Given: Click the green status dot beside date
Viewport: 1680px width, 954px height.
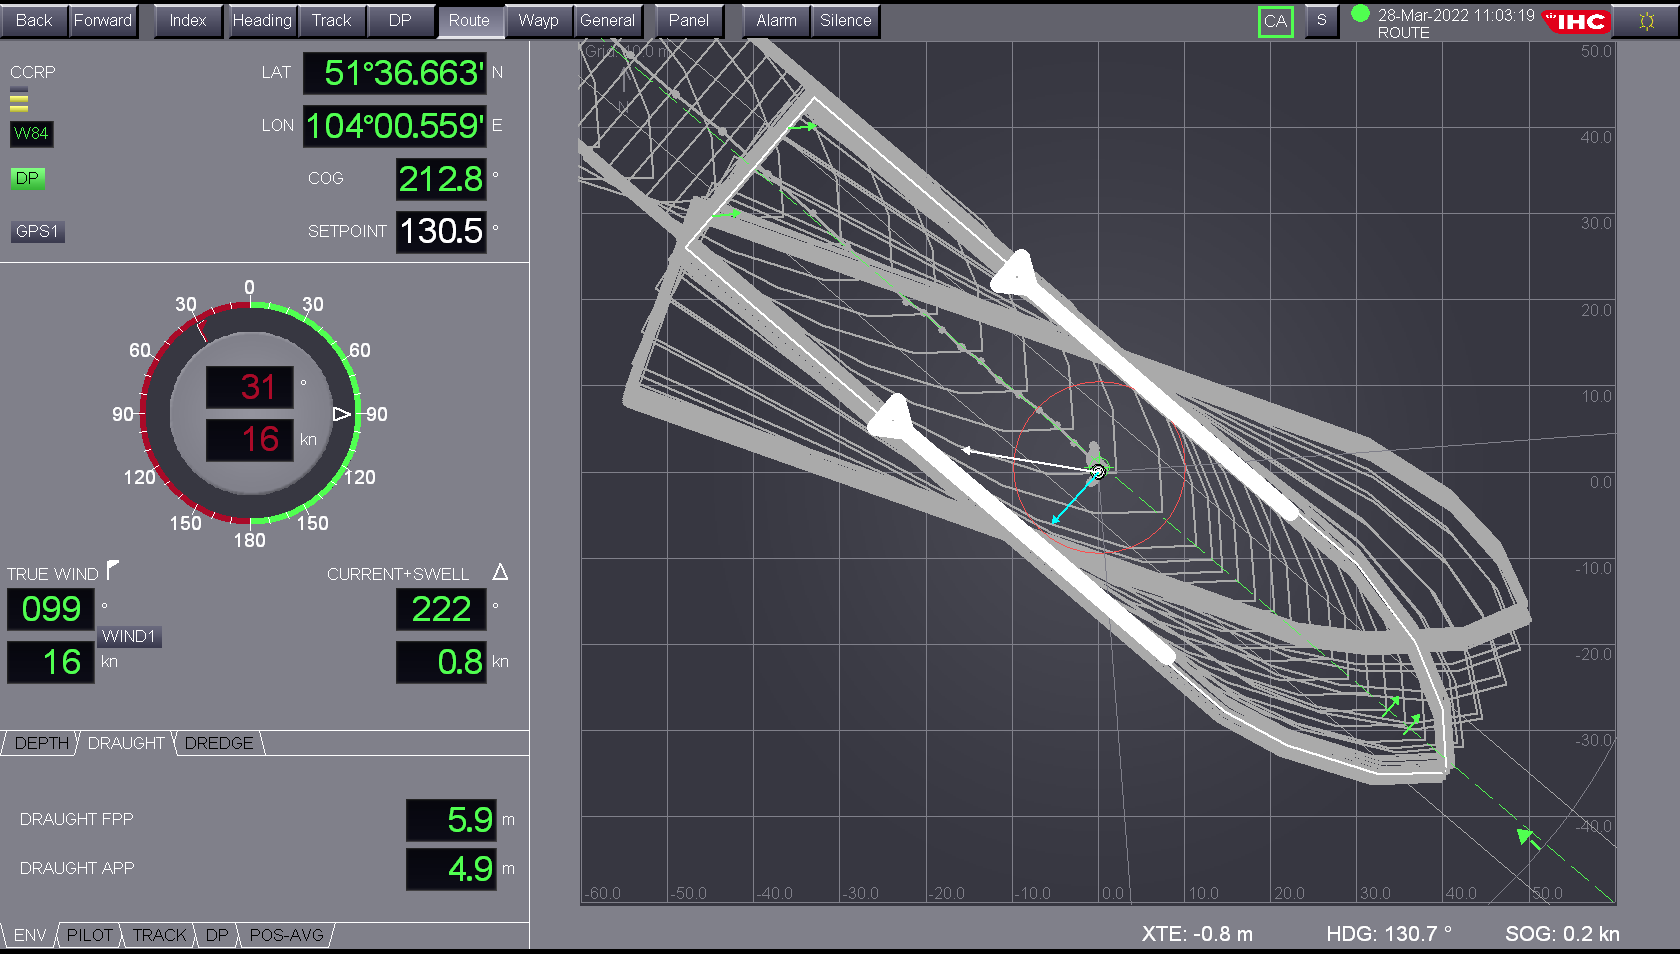Looking at the screenshot, I should 1360,14.
